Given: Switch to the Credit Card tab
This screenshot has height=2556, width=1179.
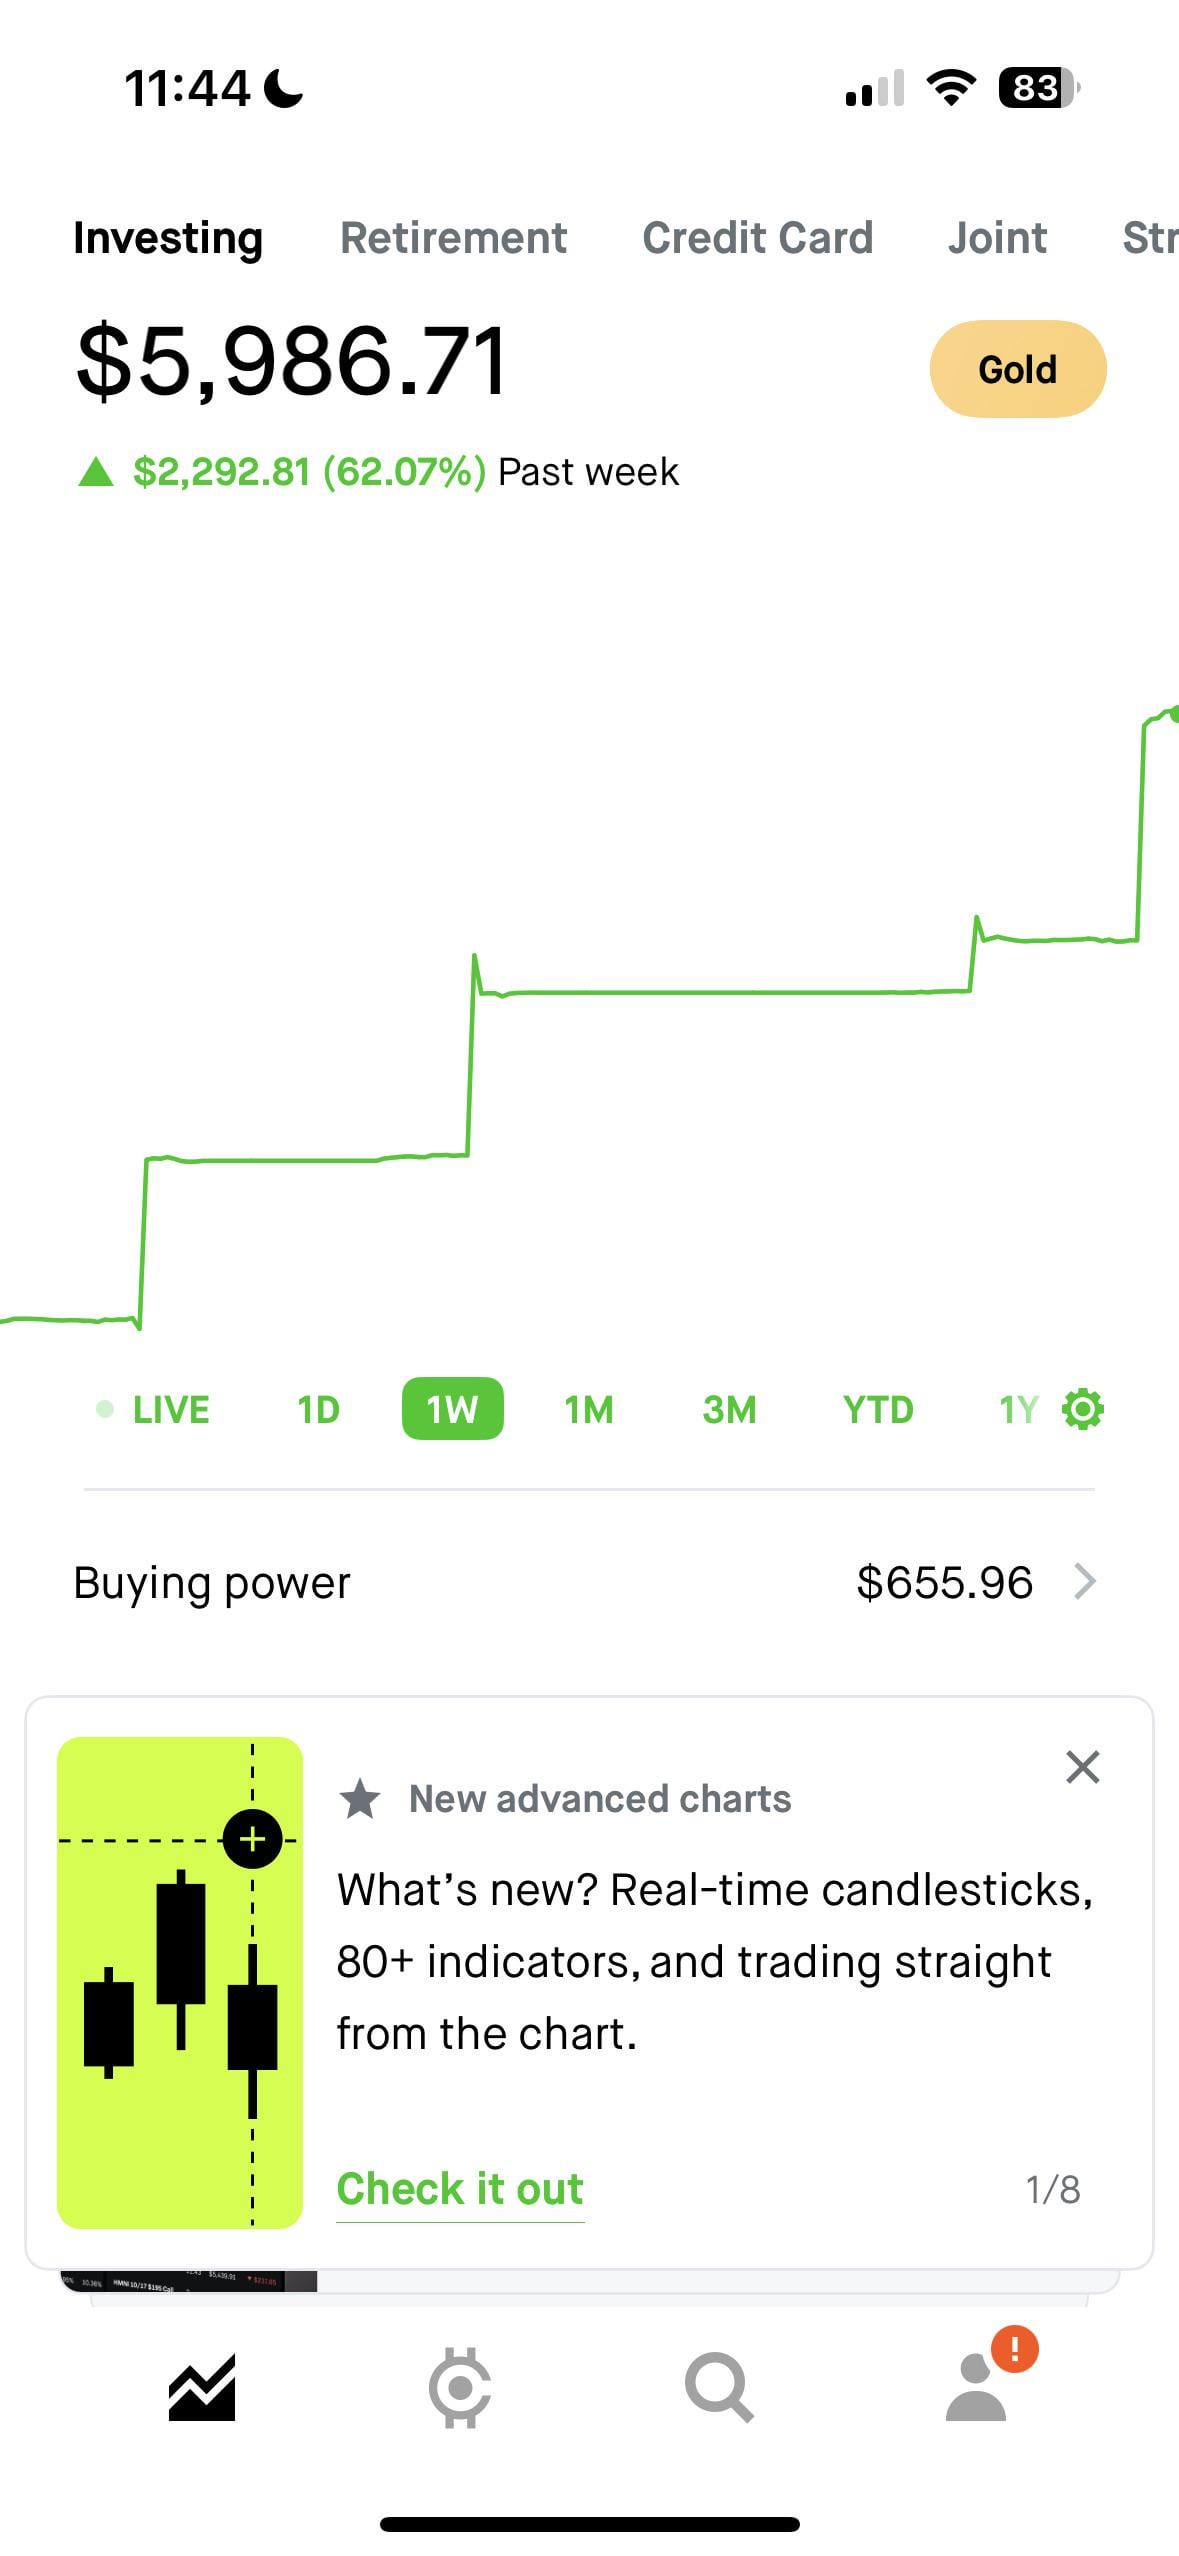Looking at the screenshot, I should [757, 238].
